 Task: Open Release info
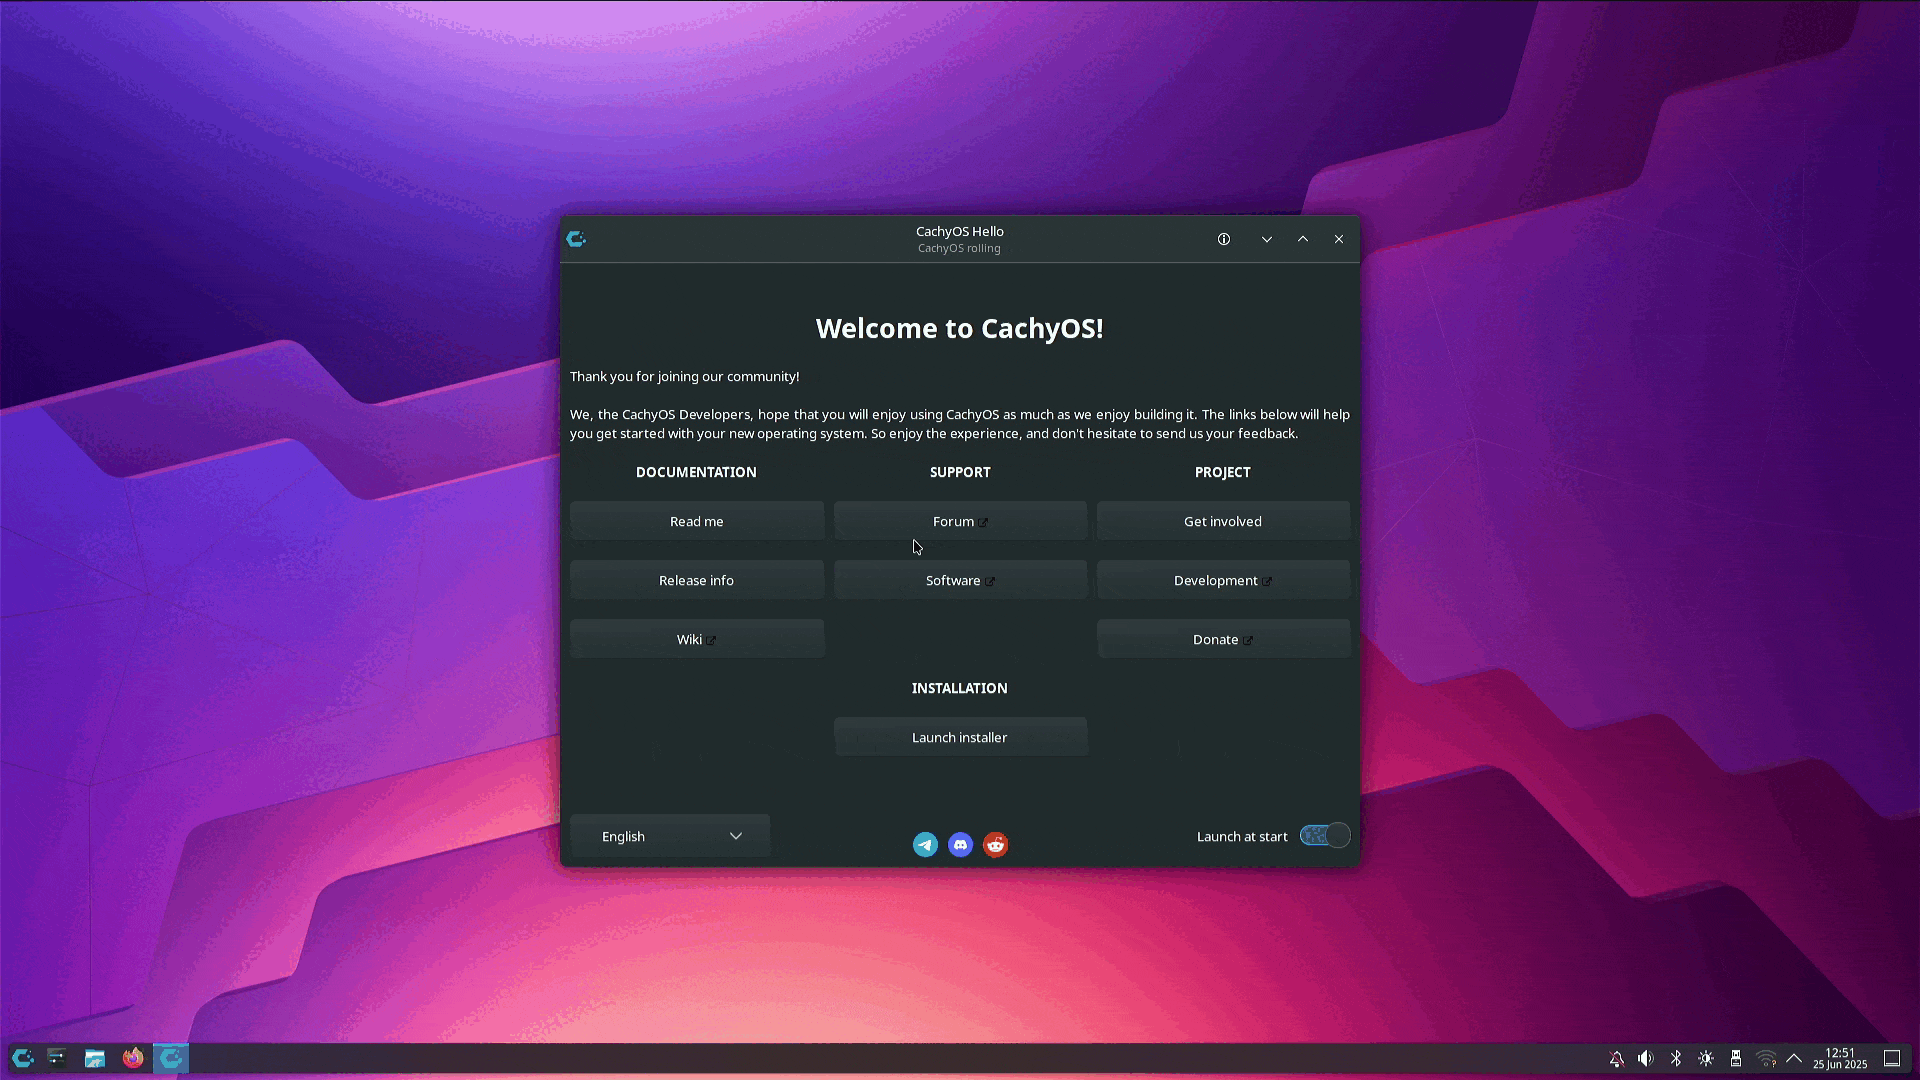point(697,580)
